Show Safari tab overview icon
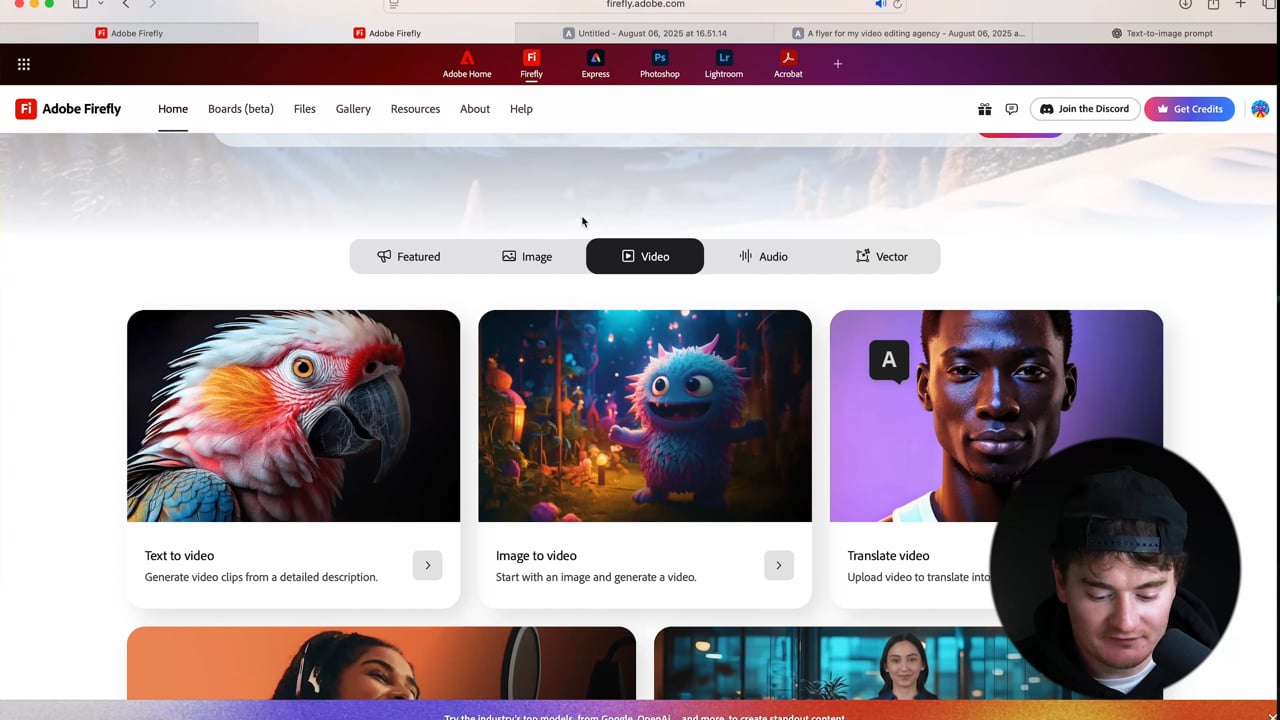 click(x=1269, y=4)
